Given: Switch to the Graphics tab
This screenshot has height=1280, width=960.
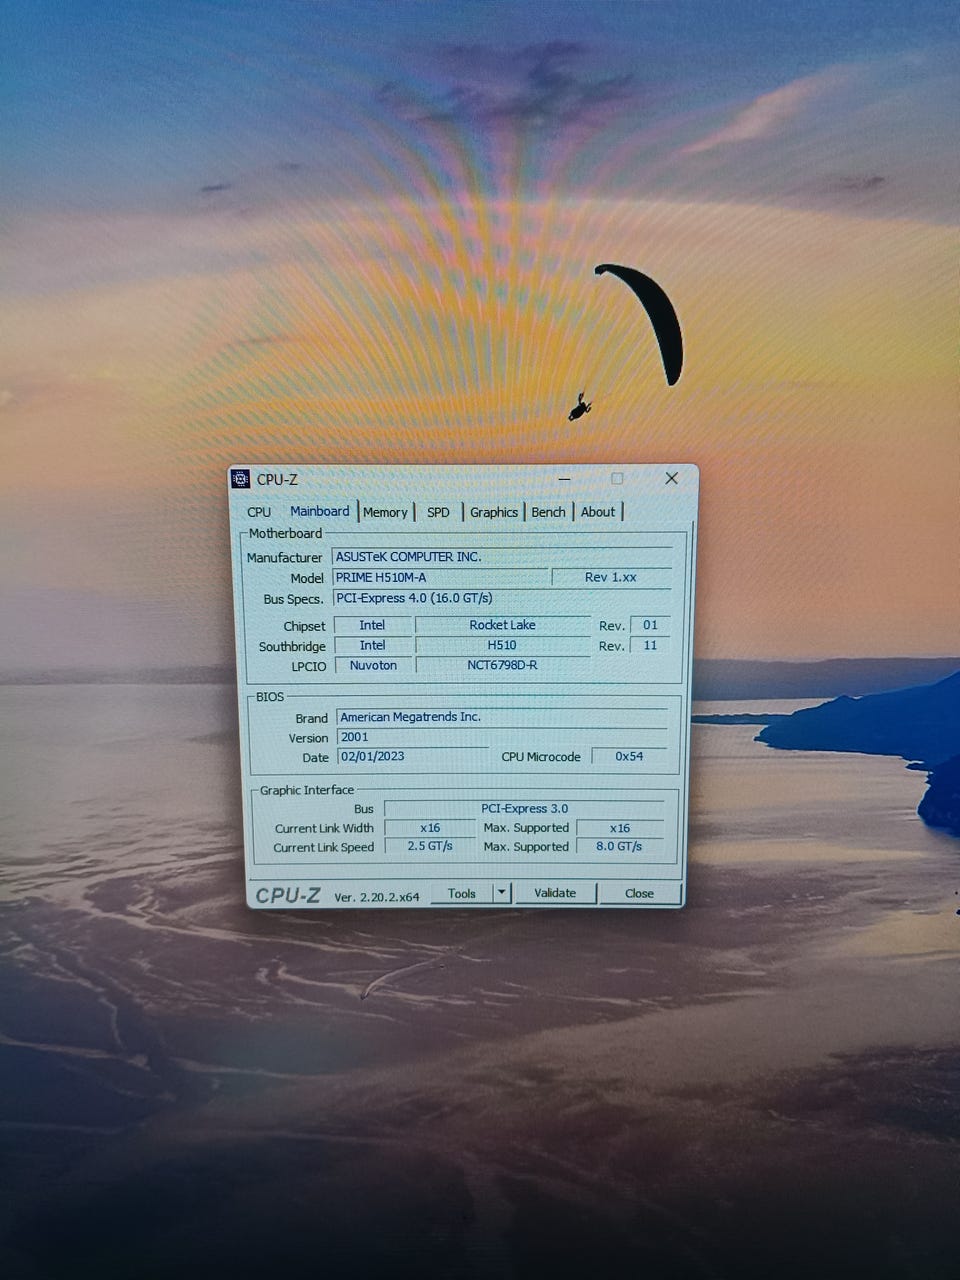Looking at the screenshot, I should (494, 512).
